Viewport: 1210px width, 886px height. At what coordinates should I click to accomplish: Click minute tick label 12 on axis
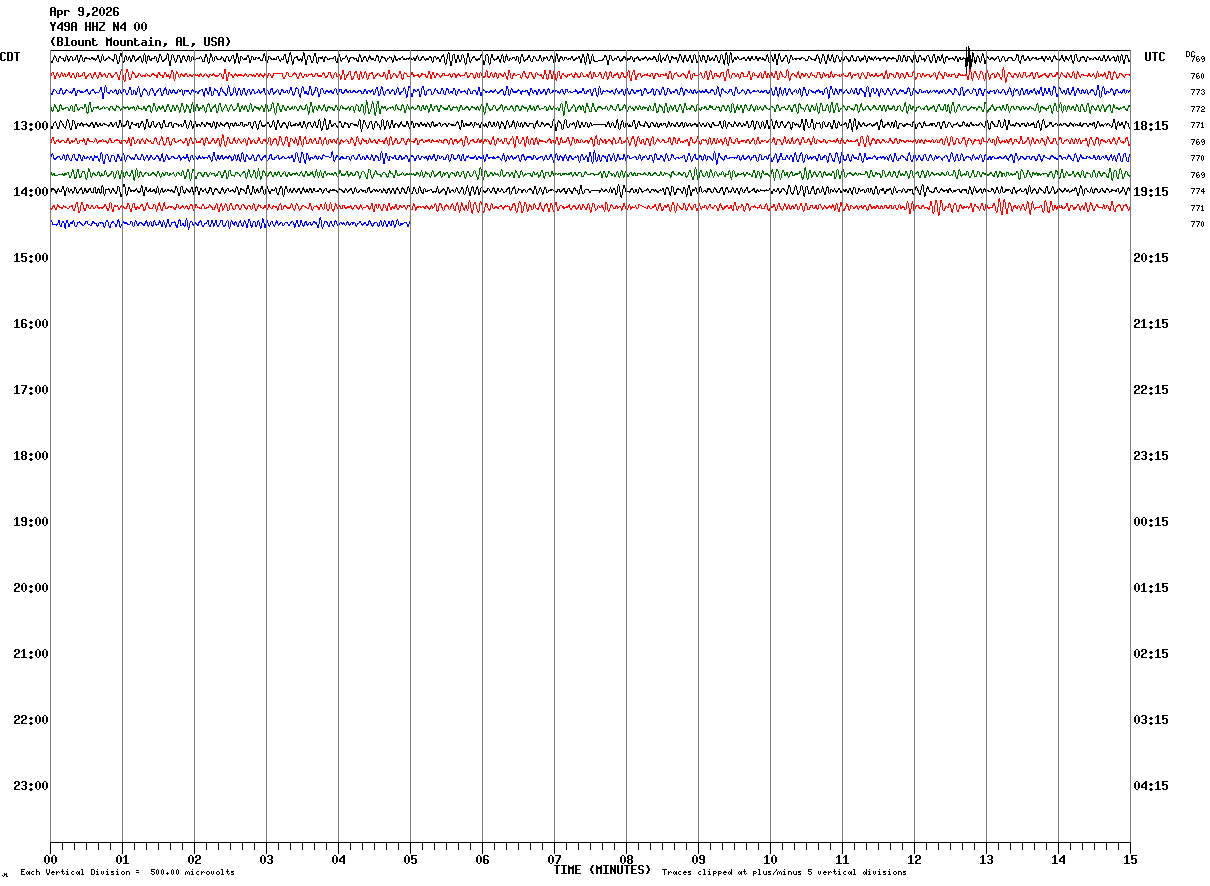pyautogui.click(x=914, y=860)
